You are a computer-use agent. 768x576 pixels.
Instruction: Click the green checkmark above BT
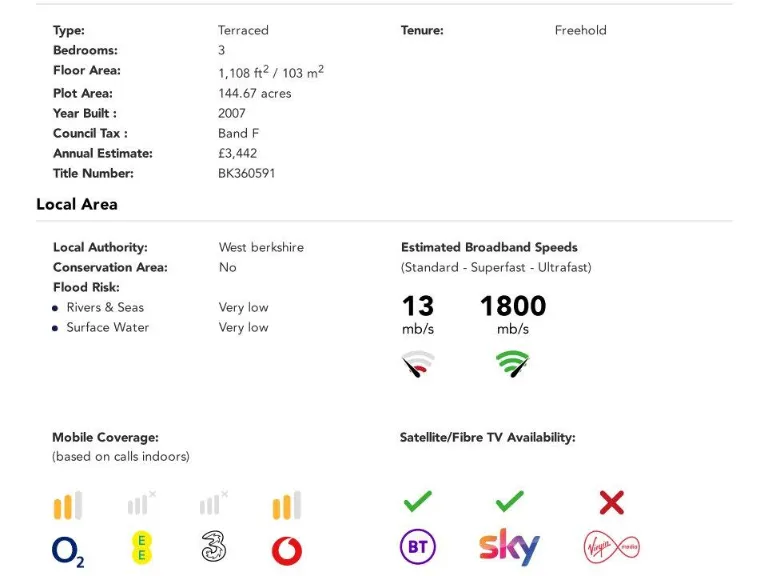418,502
